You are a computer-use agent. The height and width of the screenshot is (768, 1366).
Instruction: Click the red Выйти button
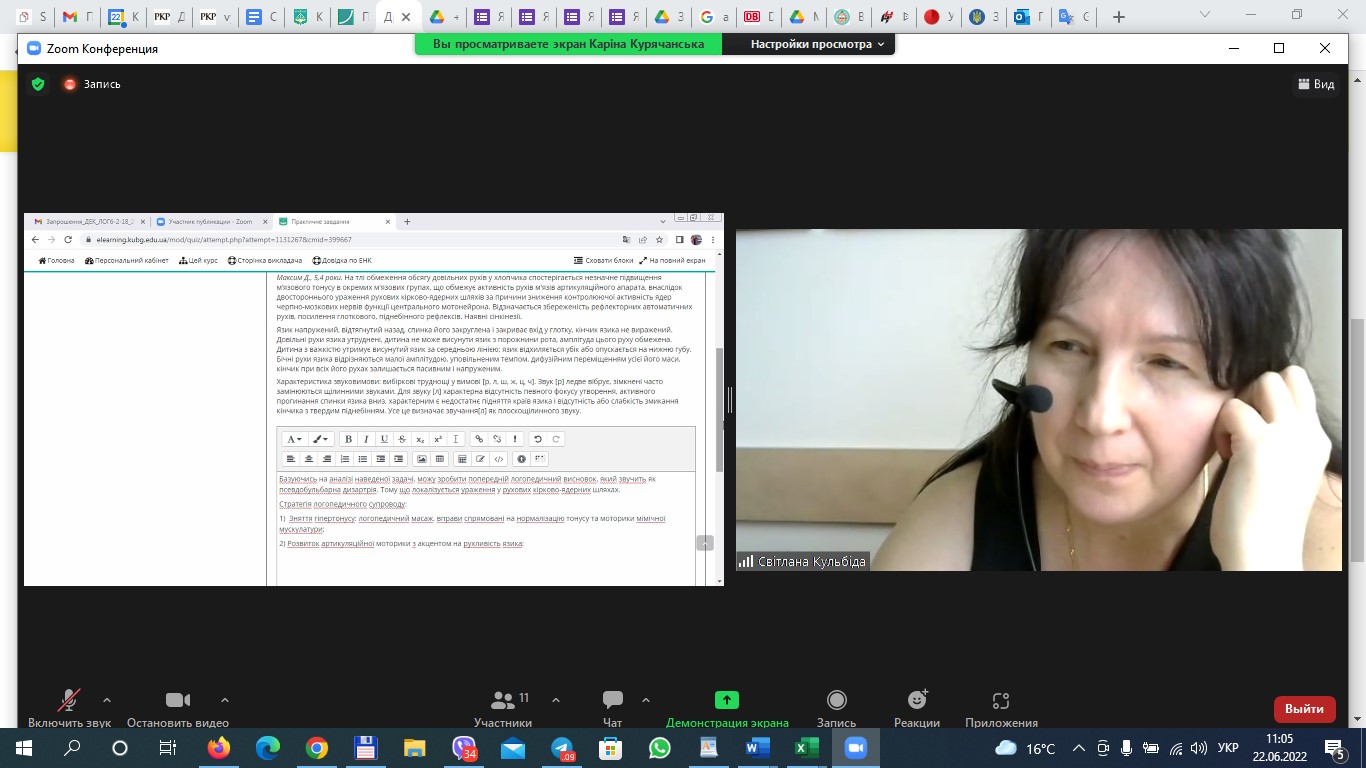pyautogui.click(x=1304, y=708)
